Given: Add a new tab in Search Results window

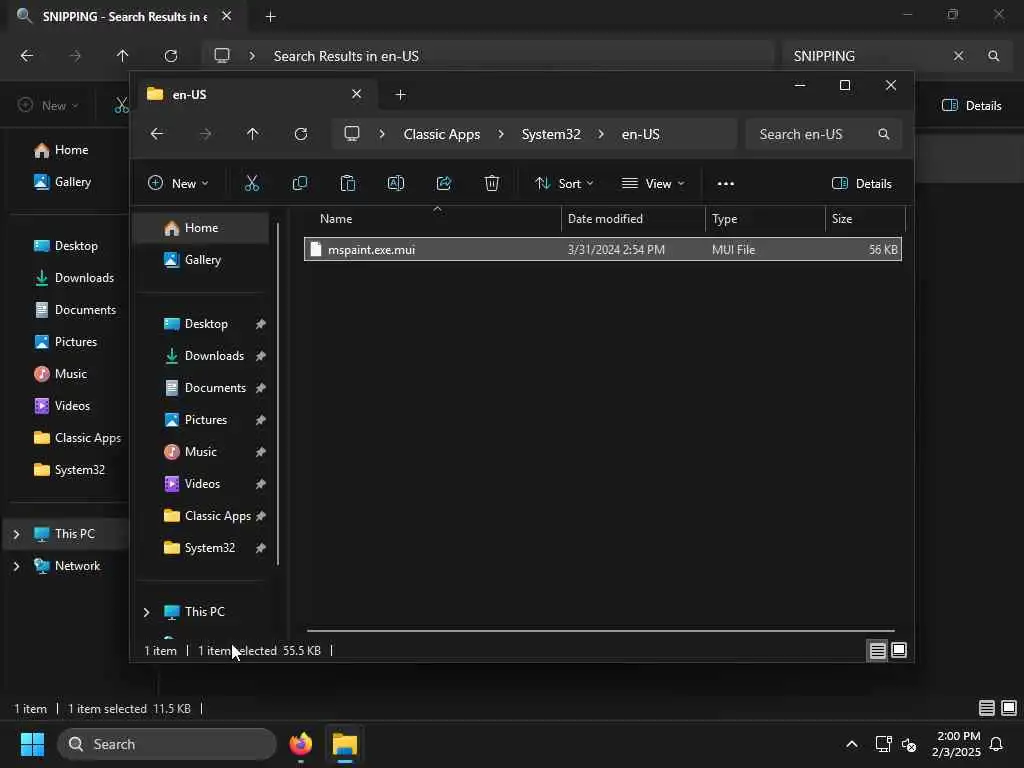Looking at the screenshot, I should pos(270,16).
